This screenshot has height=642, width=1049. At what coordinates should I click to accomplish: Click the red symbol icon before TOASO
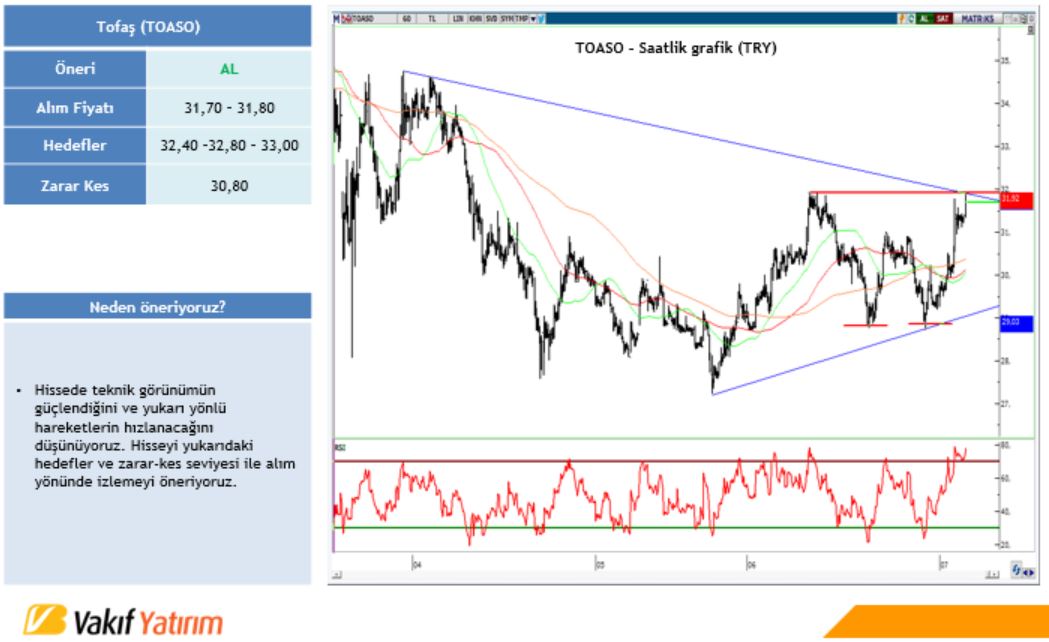347,19
